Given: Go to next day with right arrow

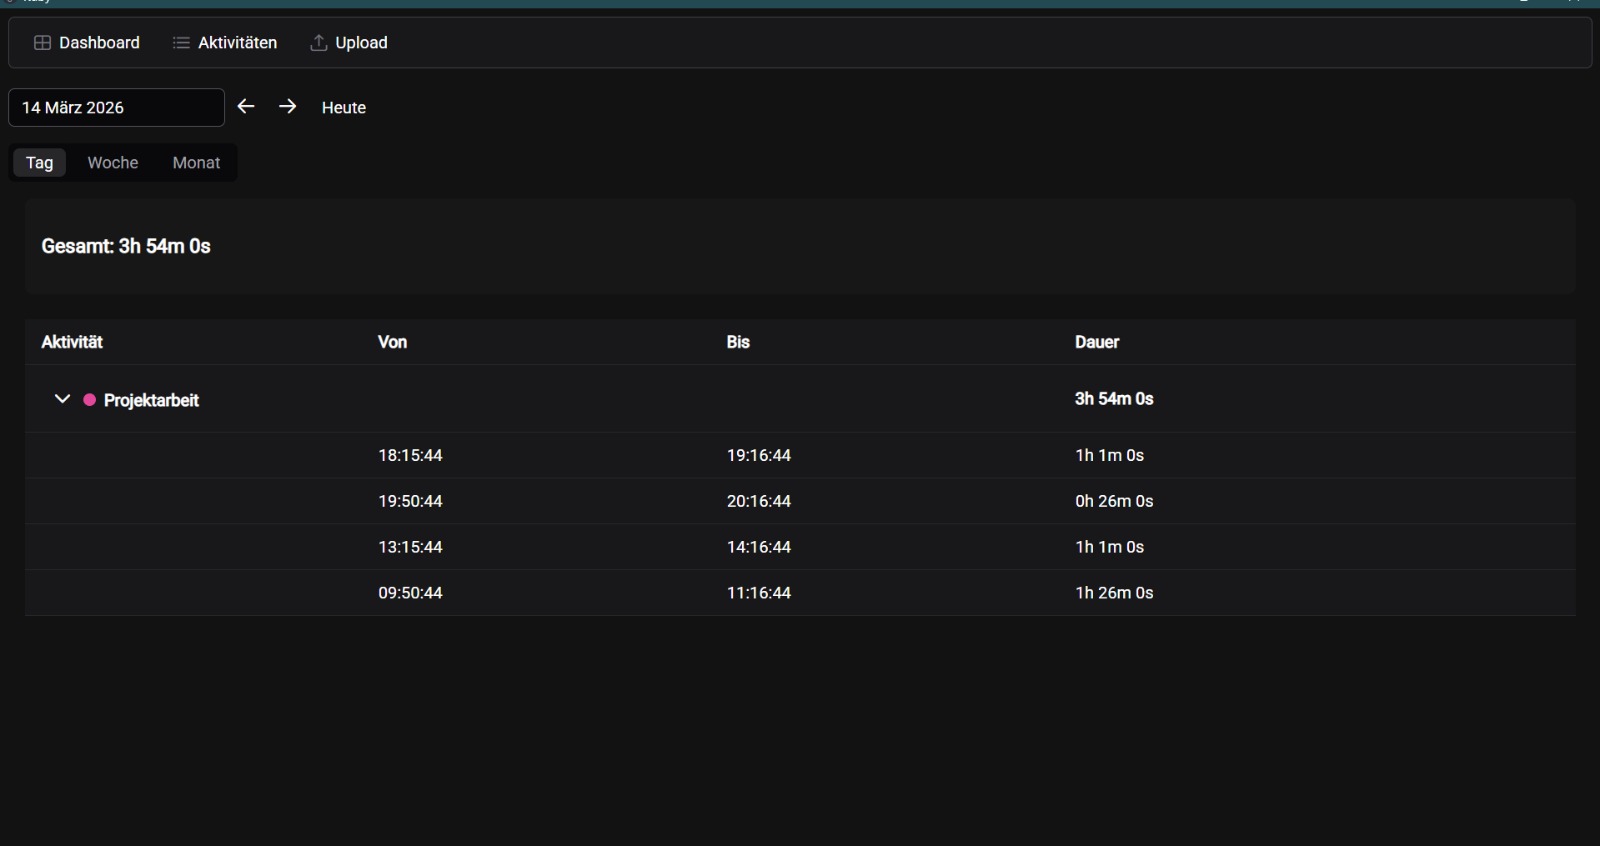Looking at the screenshot, I should tap(288, 107).
